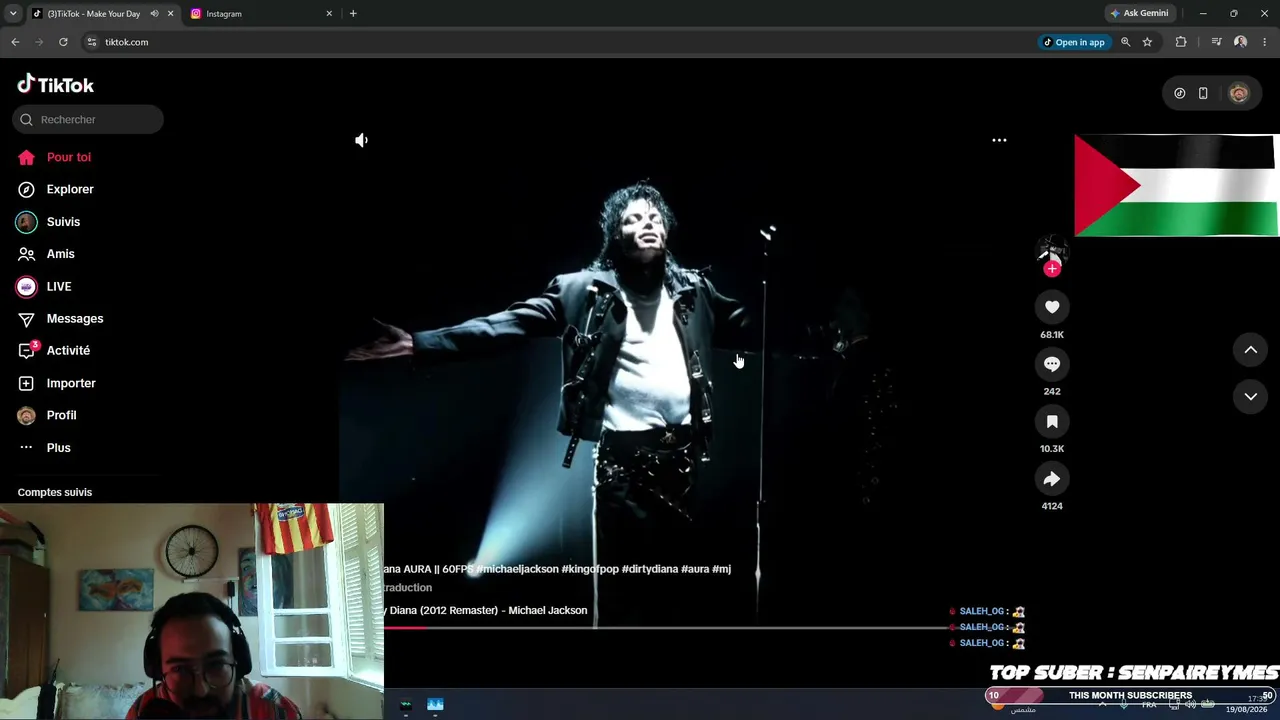This screenshot has height=720, width=1280.
Task: Open the LIVE section
Action: click(59, 286)
